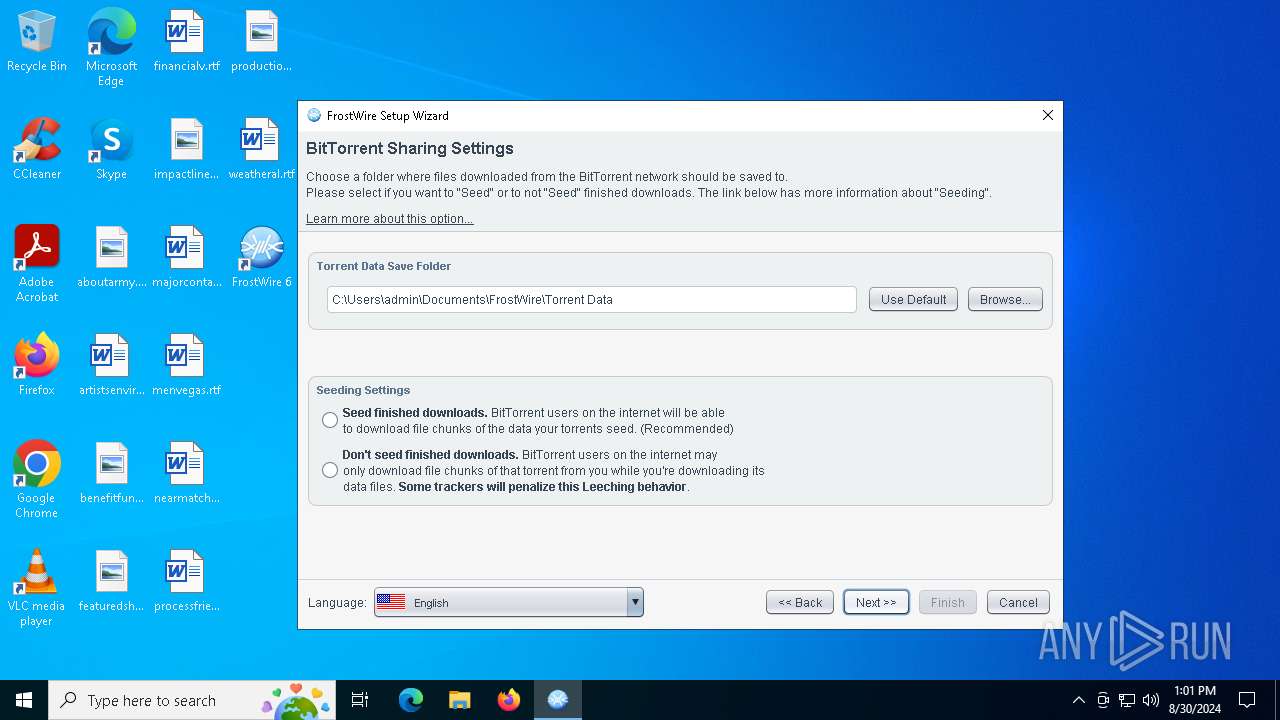Open the Firefox desktop shortcut
This screenshot has height=720, width=1280.
[x=37, y=366]
